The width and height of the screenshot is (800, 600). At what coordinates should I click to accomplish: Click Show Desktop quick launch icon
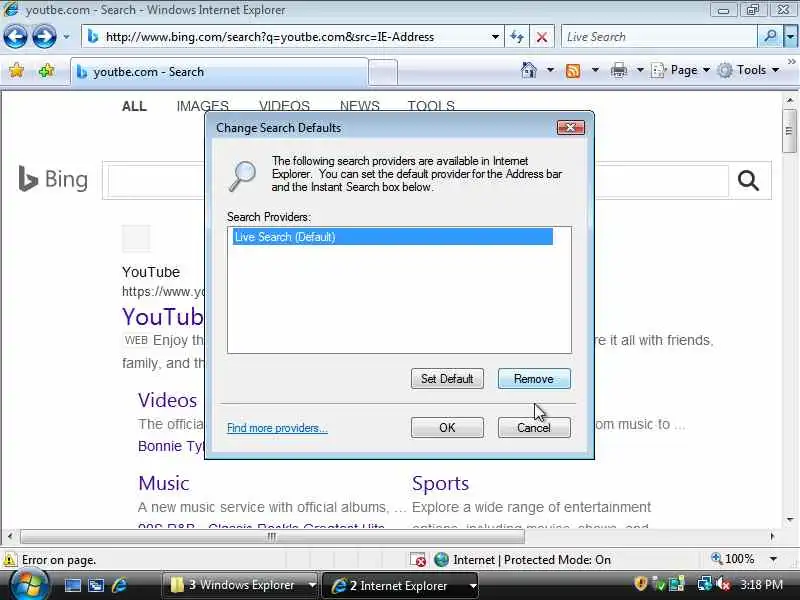pos(72,585)
